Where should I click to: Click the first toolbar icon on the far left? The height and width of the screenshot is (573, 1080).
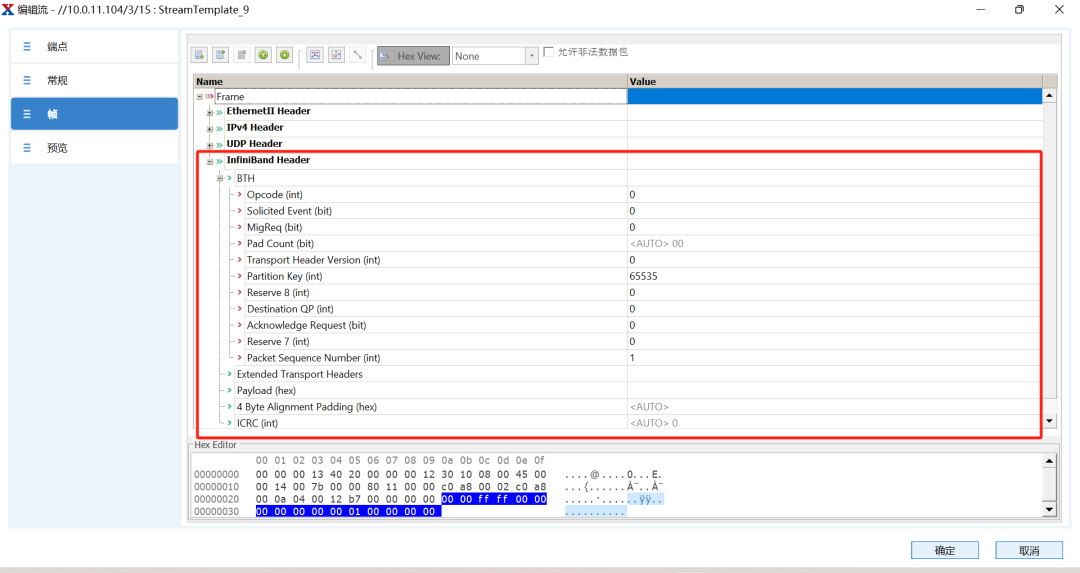point(199,56)
